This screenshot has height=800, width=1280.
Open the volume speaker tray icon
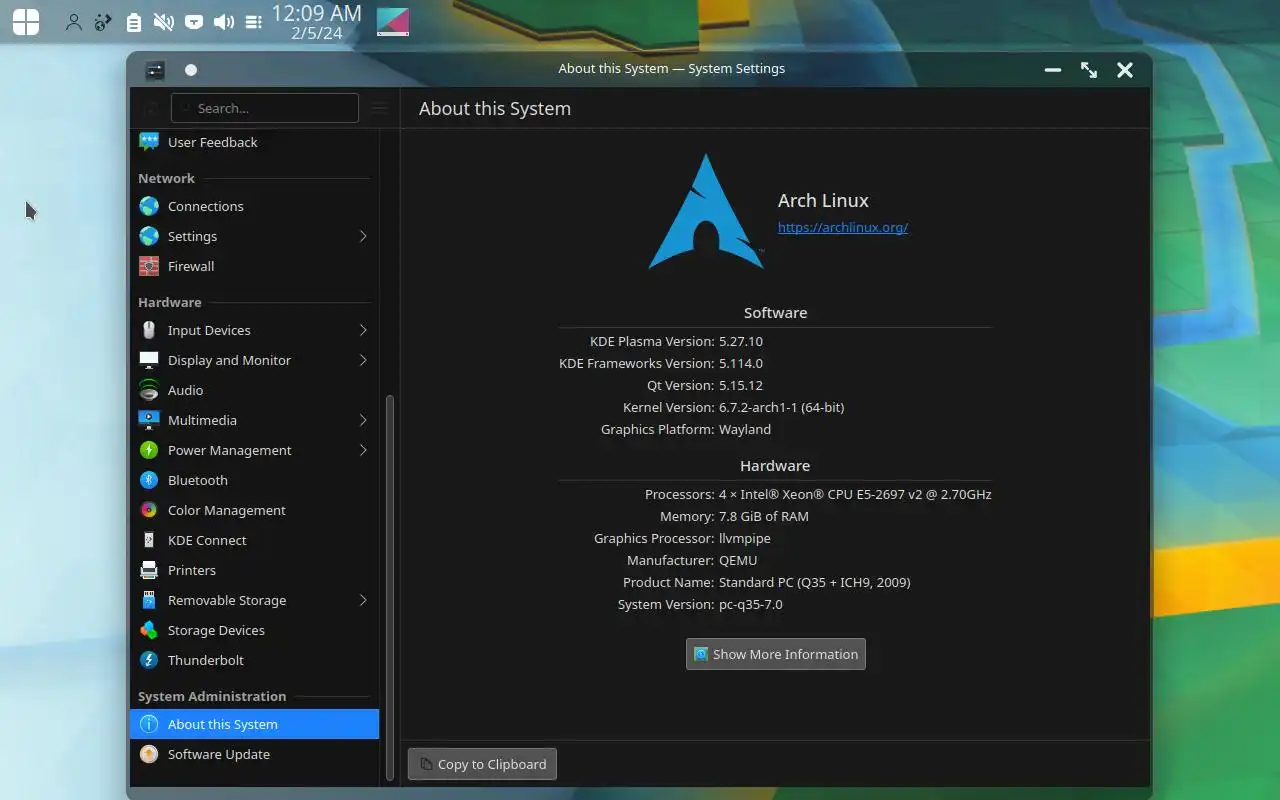[x=224, y=22]
